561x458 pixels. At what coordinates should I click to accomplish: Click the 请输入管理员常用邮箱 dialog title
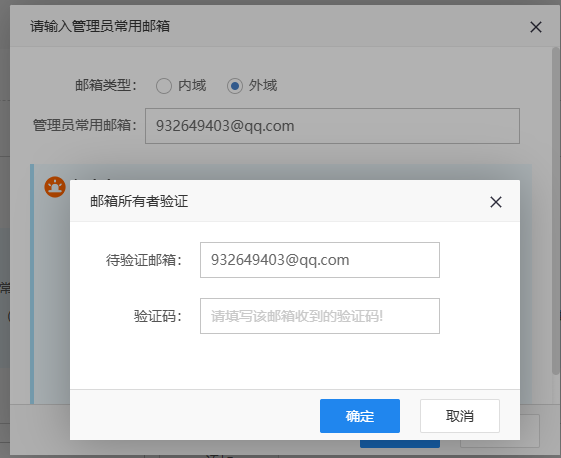click(x=100, y=26)
